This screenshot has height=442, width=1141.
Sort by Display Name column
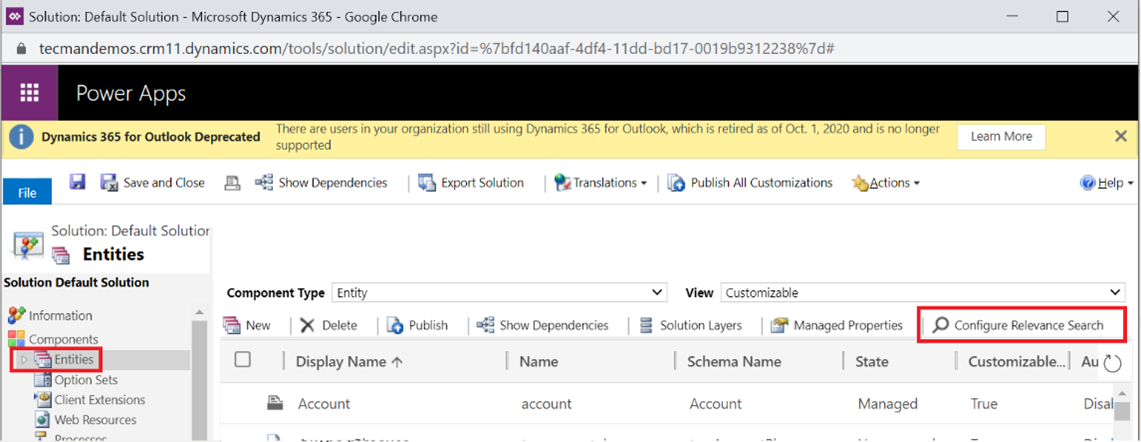point(350,362)
